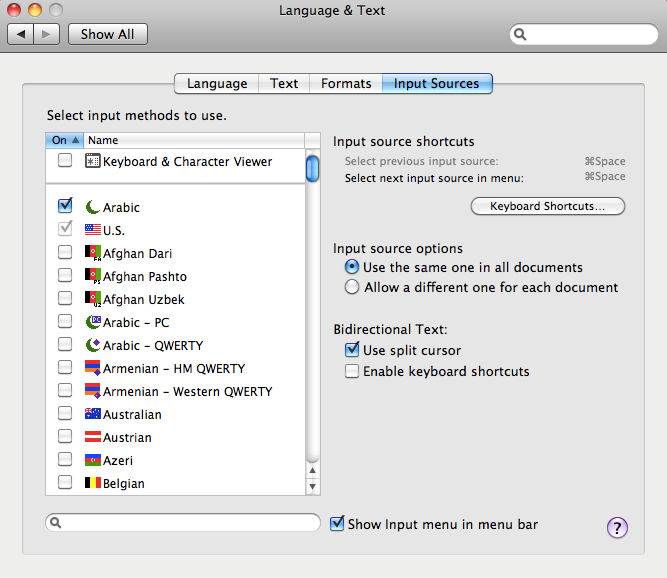Click the Azeri flag icon
The height and width of the screenshot is (578, 667).
click(92, 460)
